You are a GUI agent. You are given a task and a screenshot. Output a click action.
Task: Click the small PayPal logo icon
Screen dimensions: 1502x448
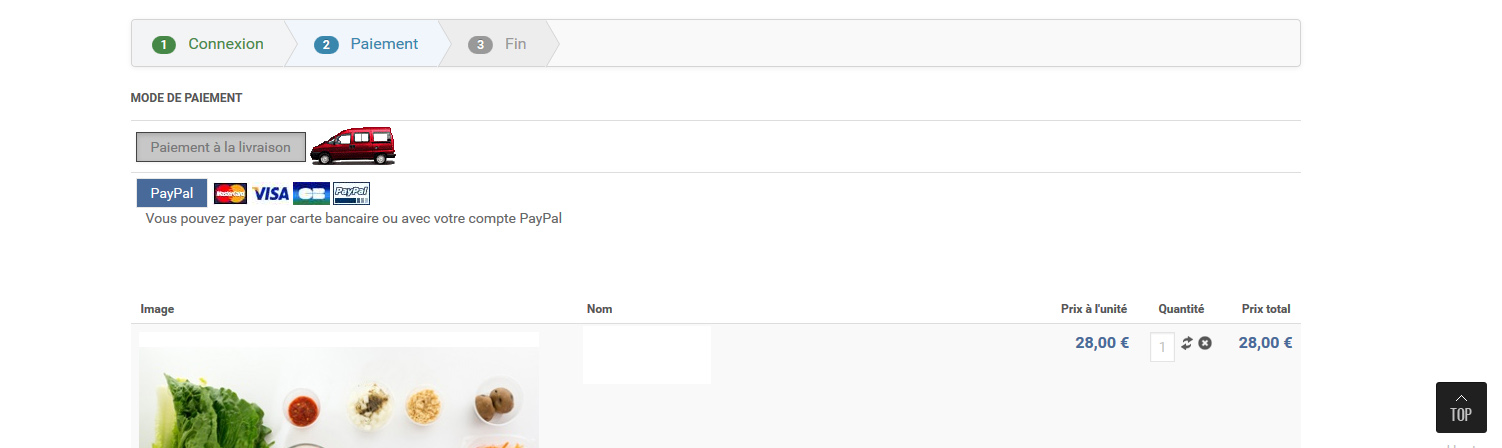[351, 193]
